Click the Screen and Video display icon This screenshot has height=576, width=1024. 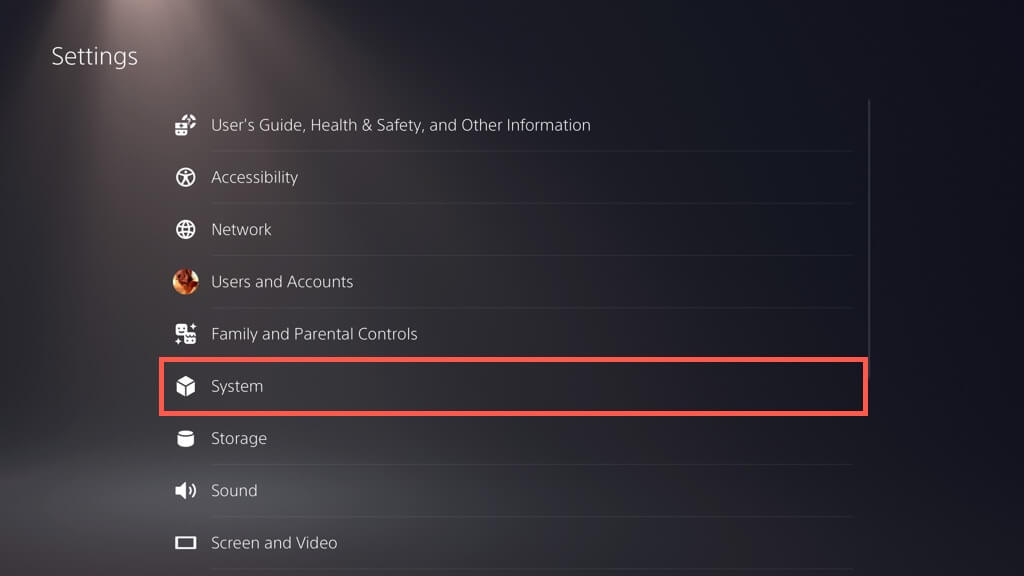[x=186, y=543]
